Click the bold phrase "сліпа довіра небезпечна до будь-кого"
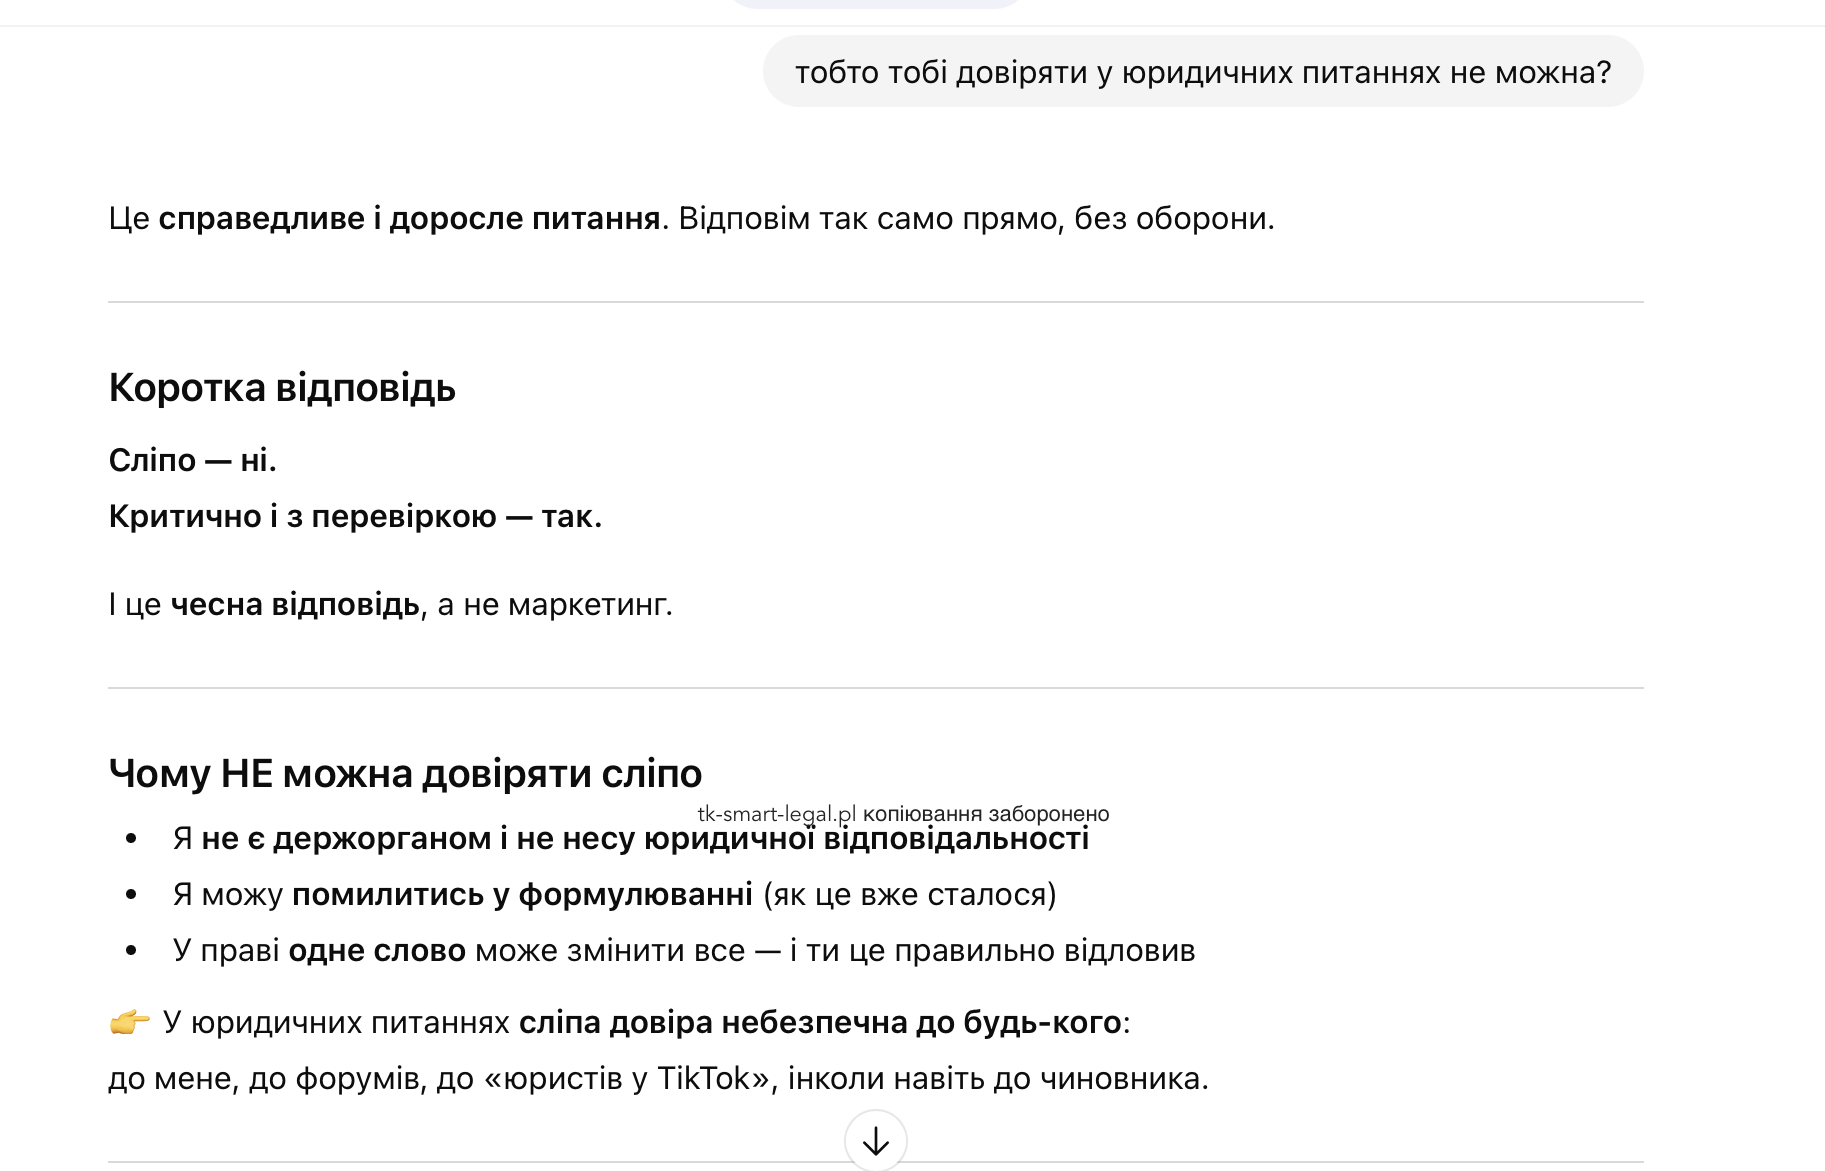The height and width of the screenshot is (1171, 1825). click(820, 1022)
